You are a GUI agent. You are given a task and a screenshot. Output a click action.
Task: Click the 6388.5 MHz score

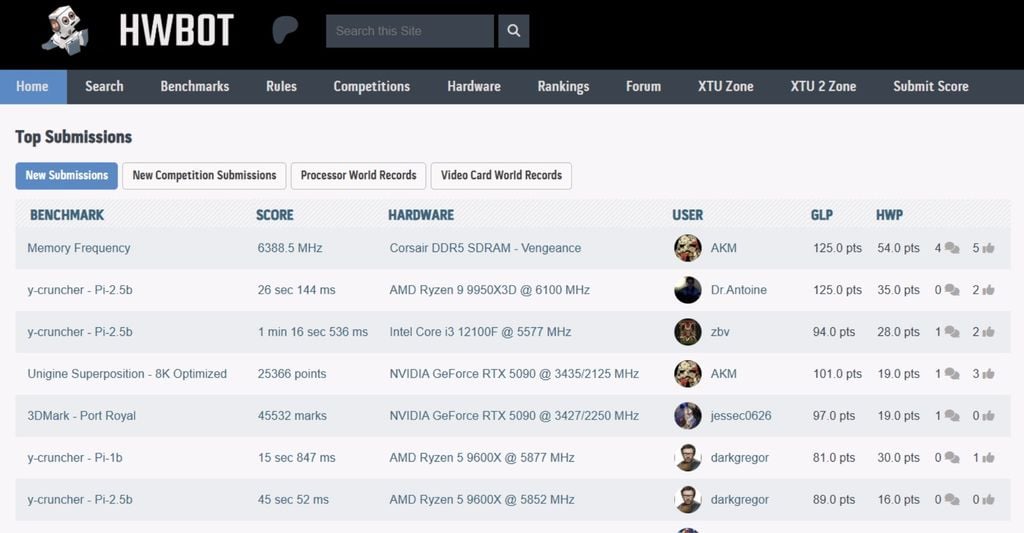pyautogui.click(x=290, y=248)
